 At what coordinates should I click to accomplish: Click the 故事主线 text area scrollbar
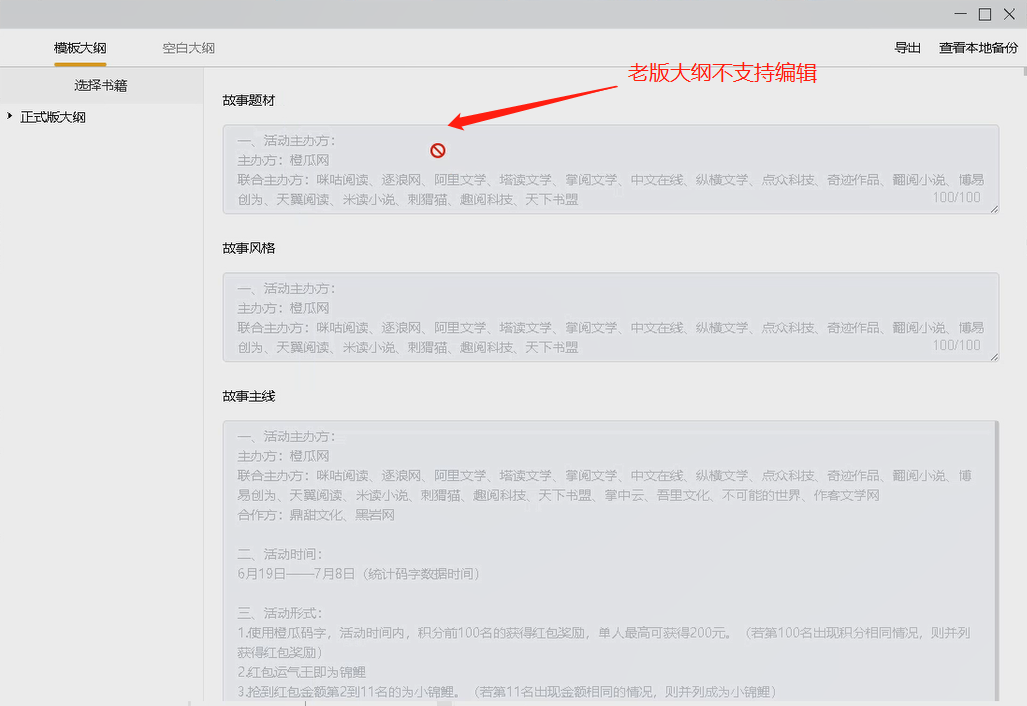point(997,562)
